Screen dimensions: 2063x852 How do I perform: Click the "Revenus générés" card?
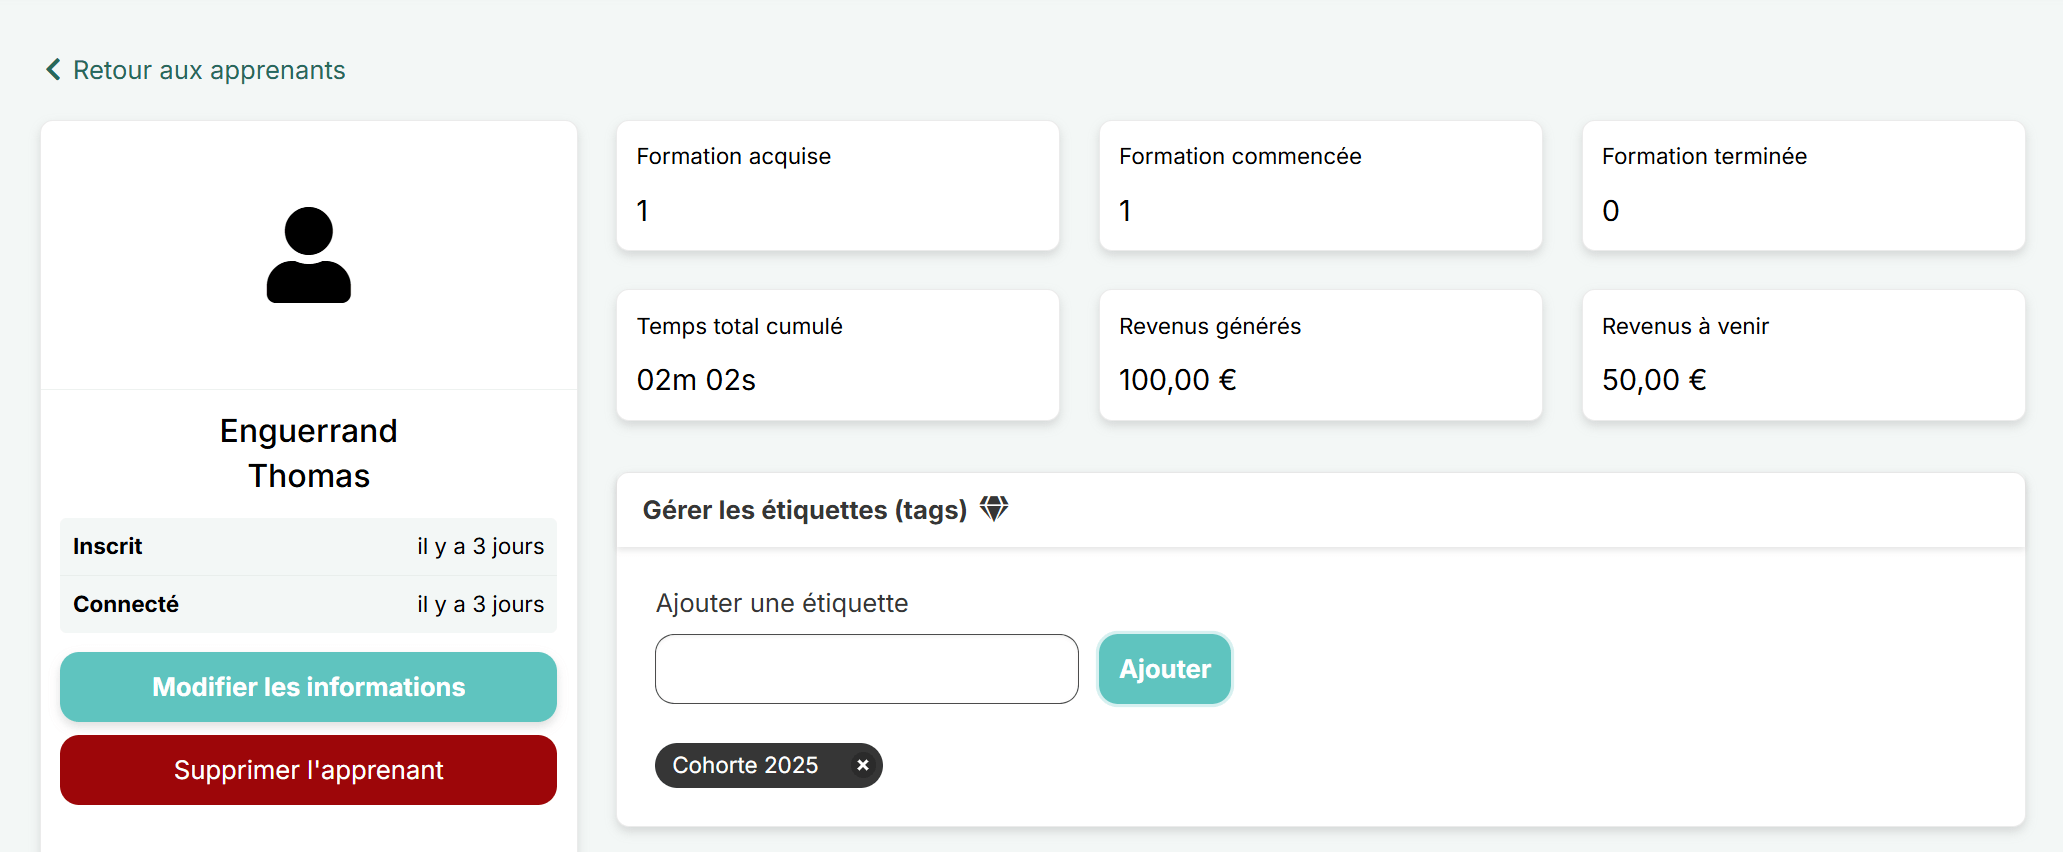coord(1320,355)
